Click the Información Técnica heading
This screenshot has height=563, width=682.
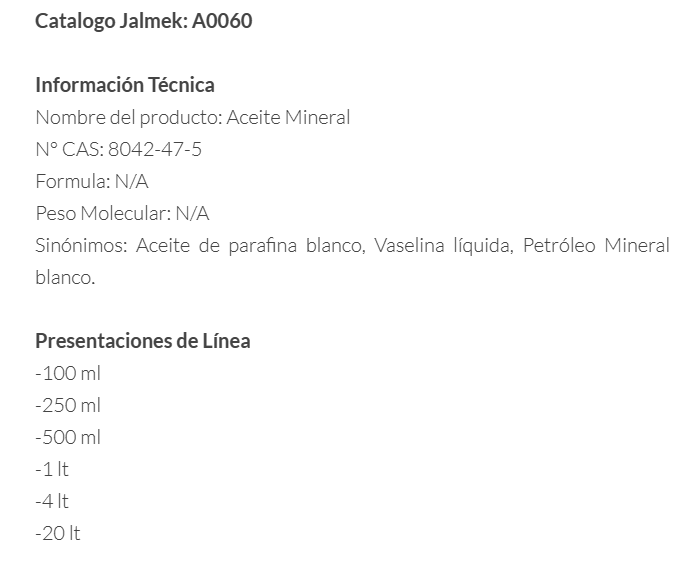[125, 85]
